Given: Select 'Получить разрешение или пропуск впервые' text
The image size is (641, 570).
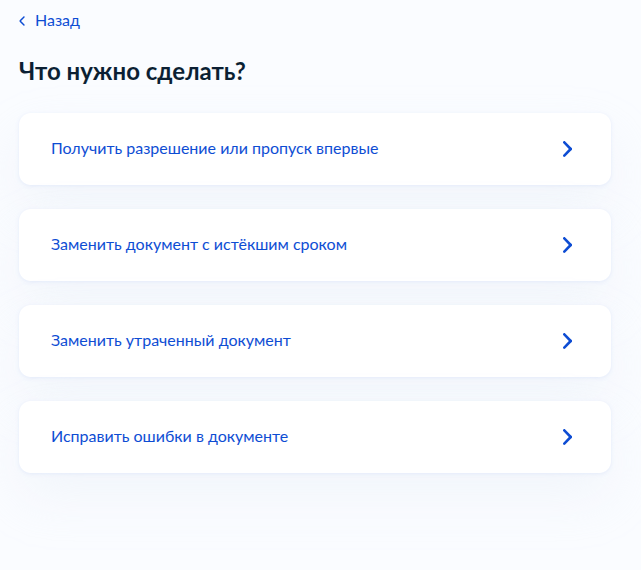Looking at the screenshot, I should [215, 149].
